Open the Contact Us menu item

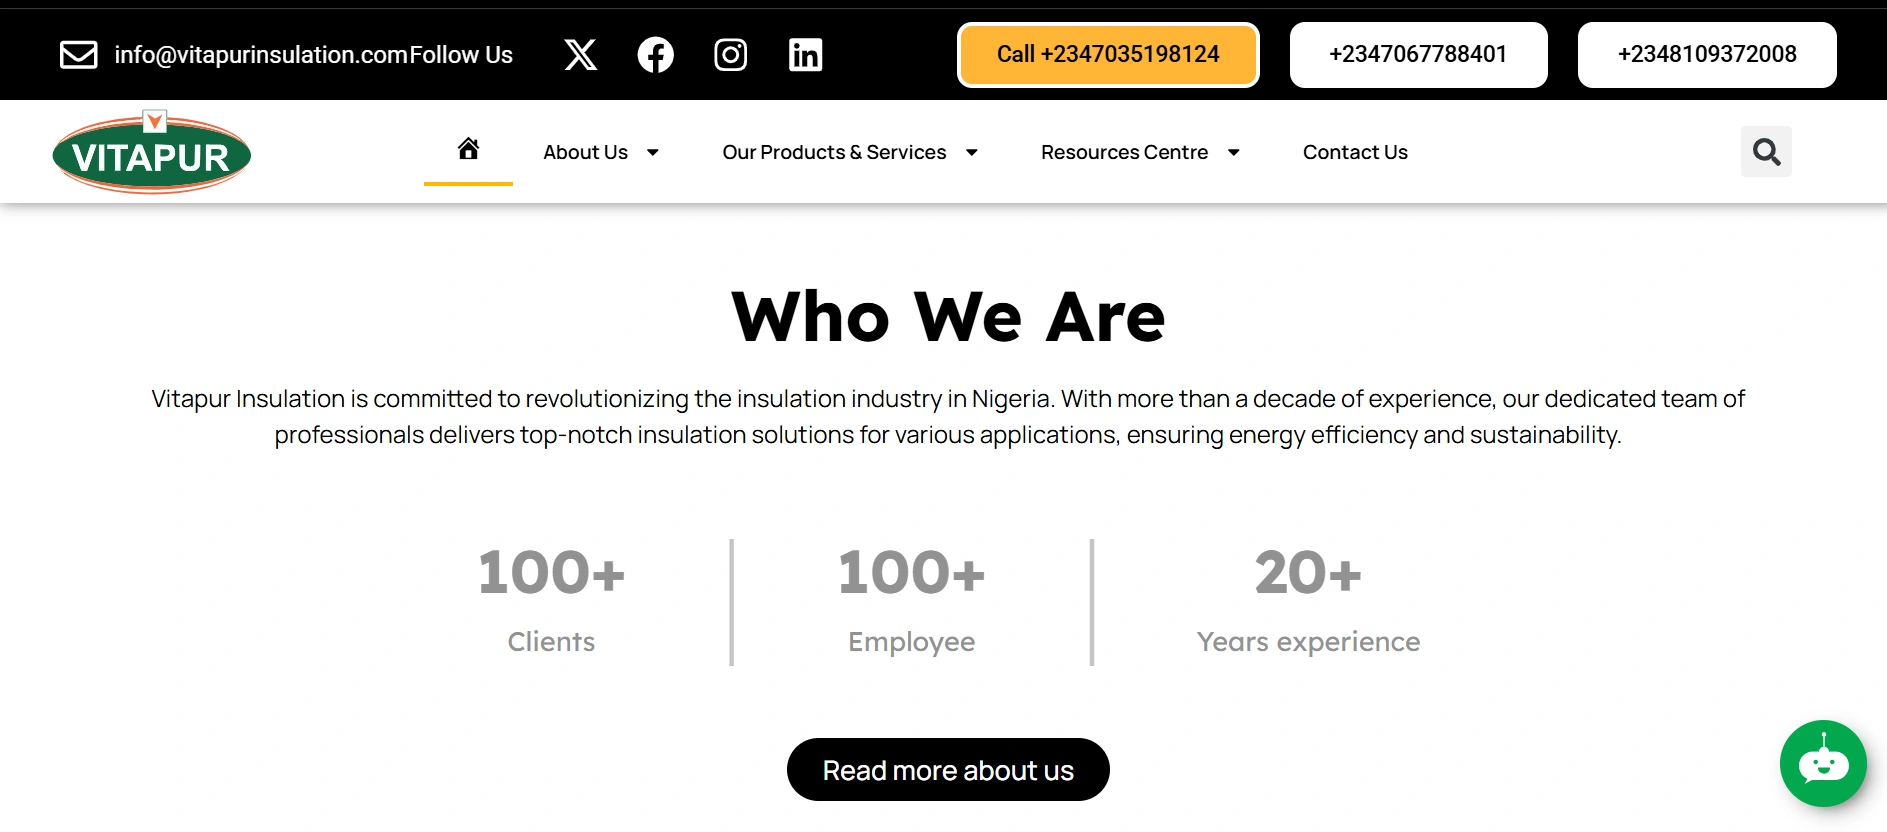(x=1355, y=153)
